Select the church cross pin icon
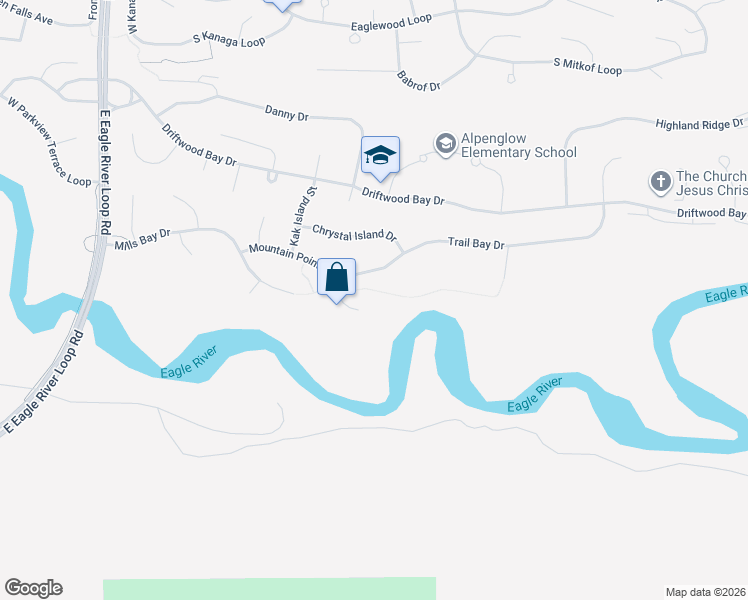The width and height of the screenshot is (748, 600). [x=661, y=183]
